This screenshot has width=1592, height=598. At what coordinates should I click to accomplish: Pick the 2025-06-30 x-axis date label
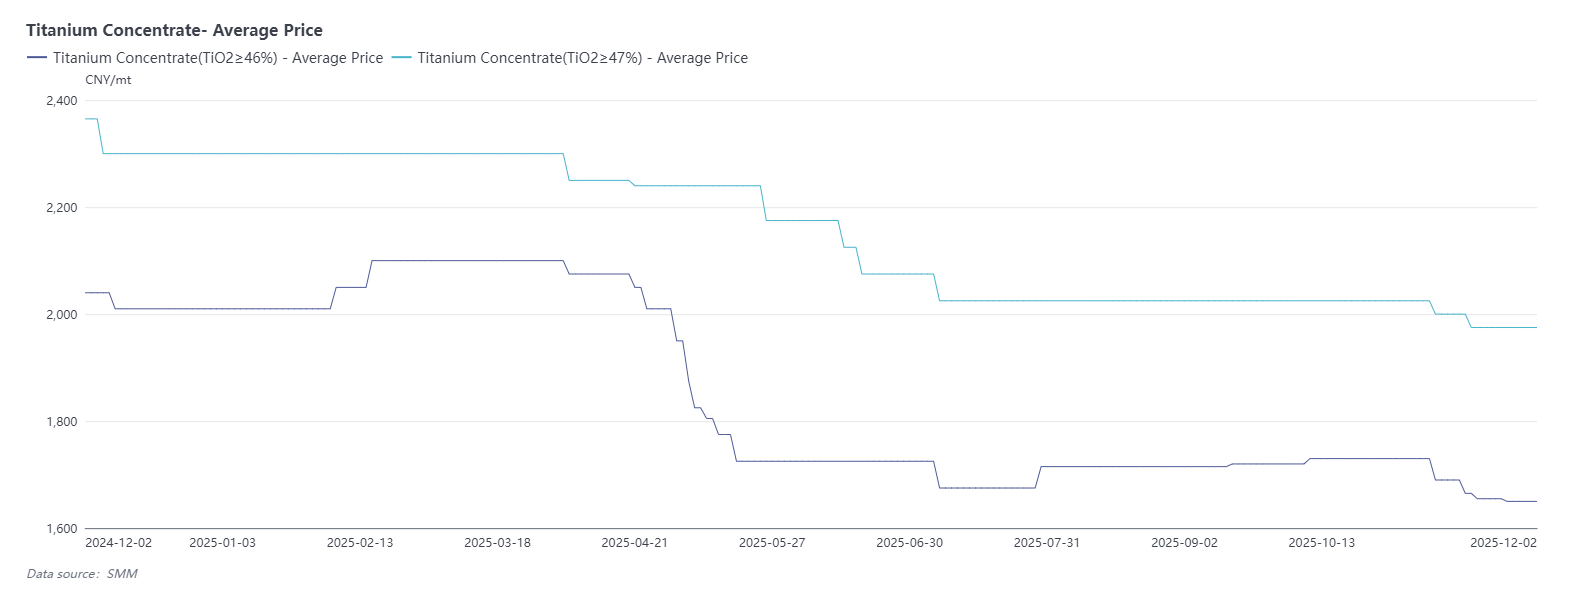pos(909,543)
